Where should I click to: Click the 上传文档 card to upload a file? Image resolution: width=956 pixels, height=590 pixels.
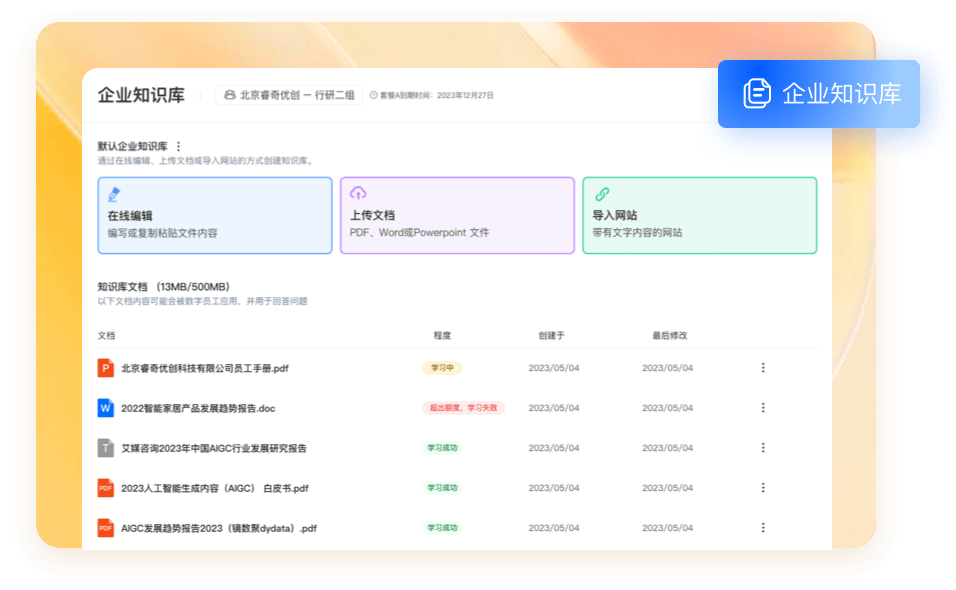tap(457, 215)
